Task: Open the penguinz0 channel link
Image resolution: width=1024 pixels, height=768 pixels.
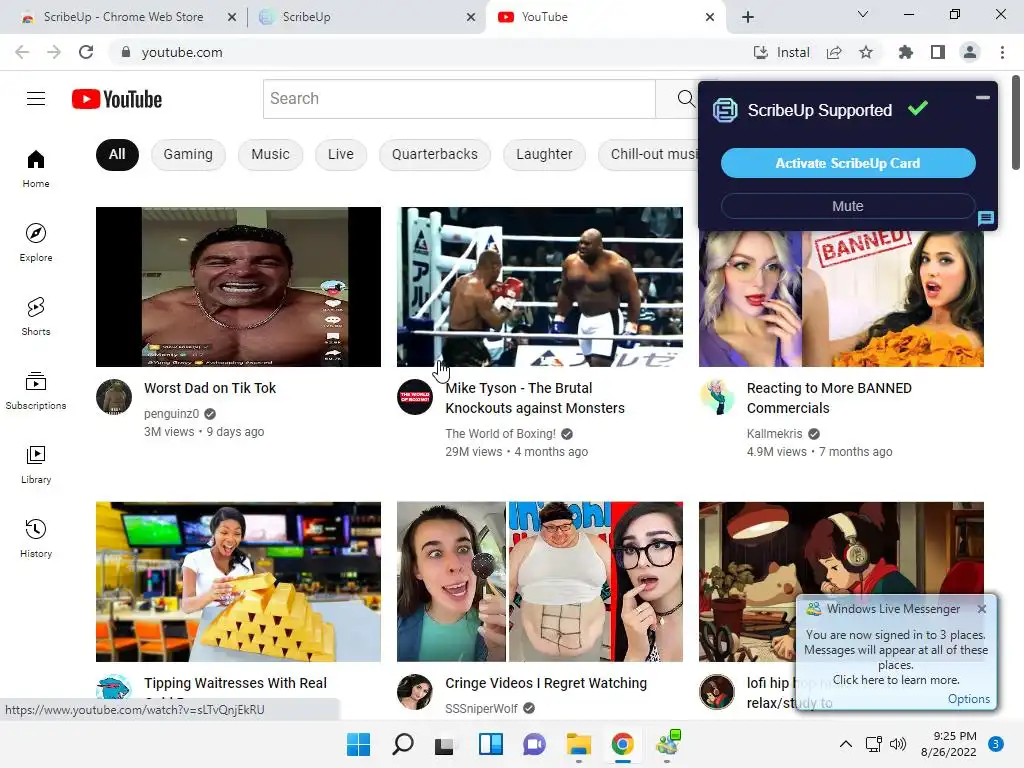Action: click(172, 413)
